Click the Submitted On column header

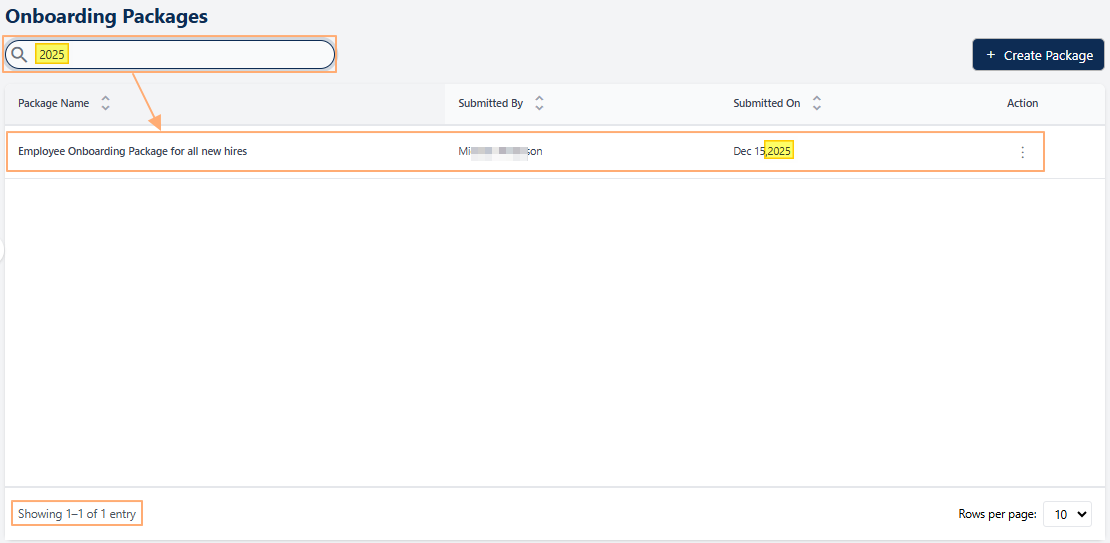766,103
